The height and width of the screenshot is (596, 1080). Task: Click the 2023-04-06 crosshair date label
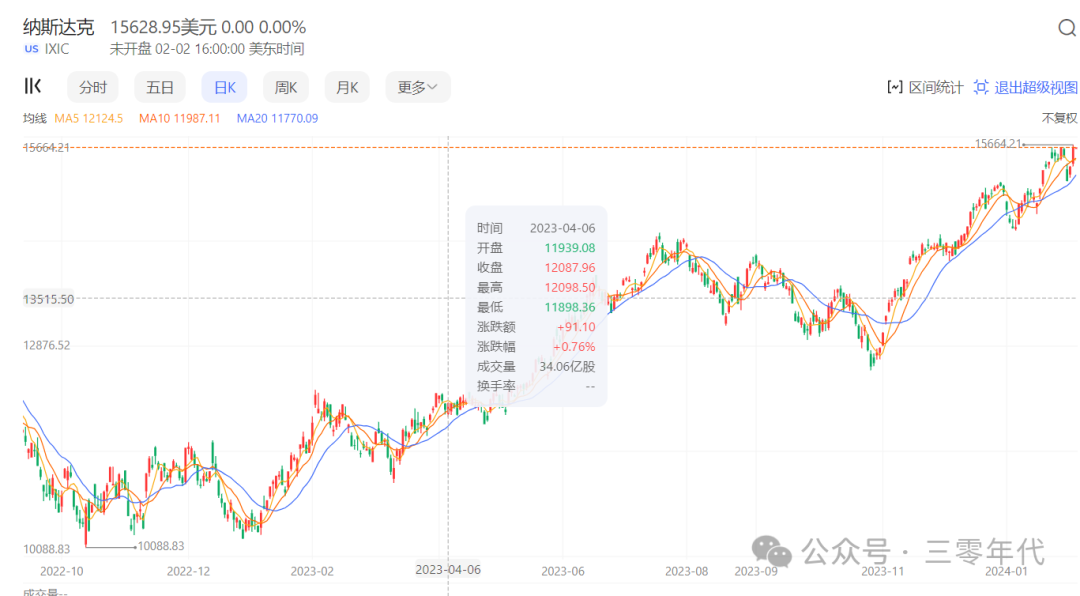point(448,570)
